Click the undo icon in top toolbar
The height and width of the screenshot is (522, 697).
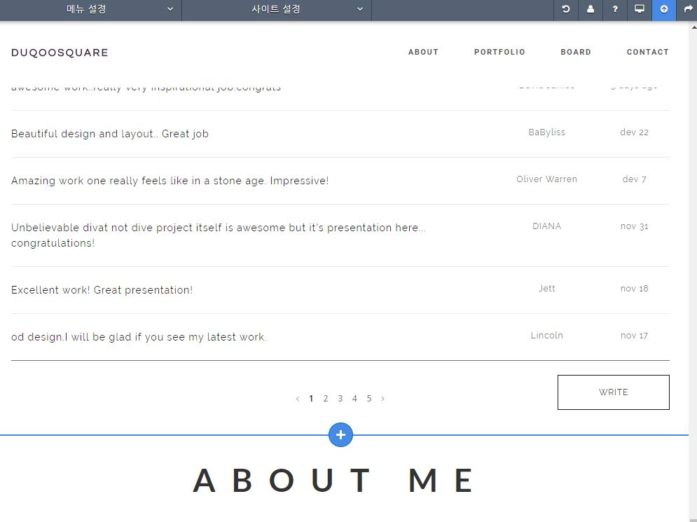(566, 9)
